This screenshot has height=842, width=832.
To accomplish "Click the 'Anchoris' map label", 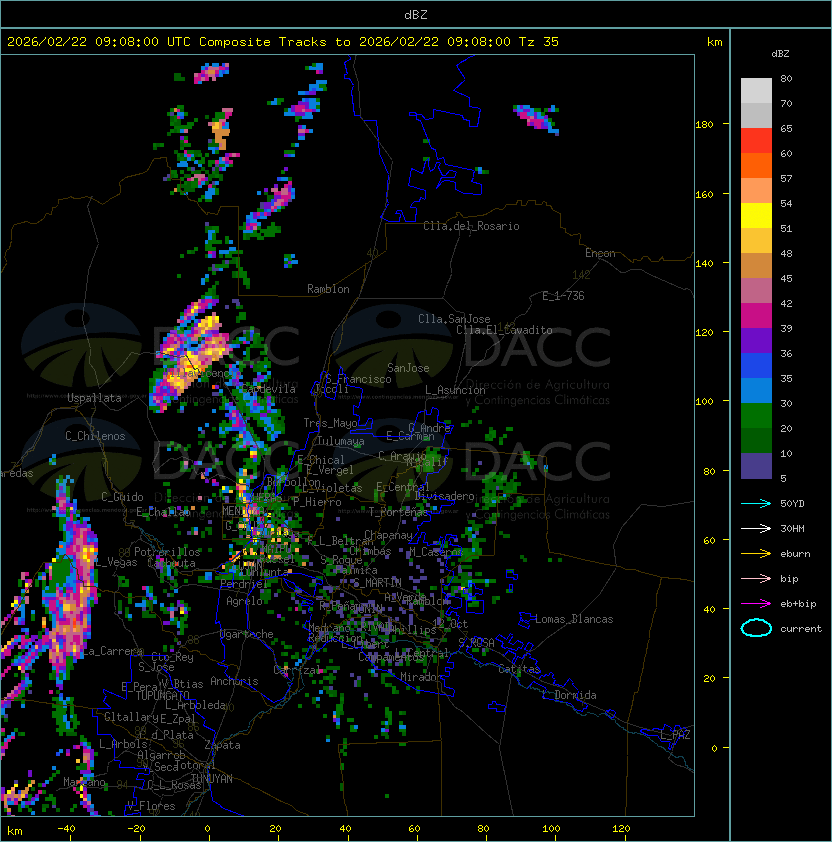I will pyautogui.click(x=234, y=681).
